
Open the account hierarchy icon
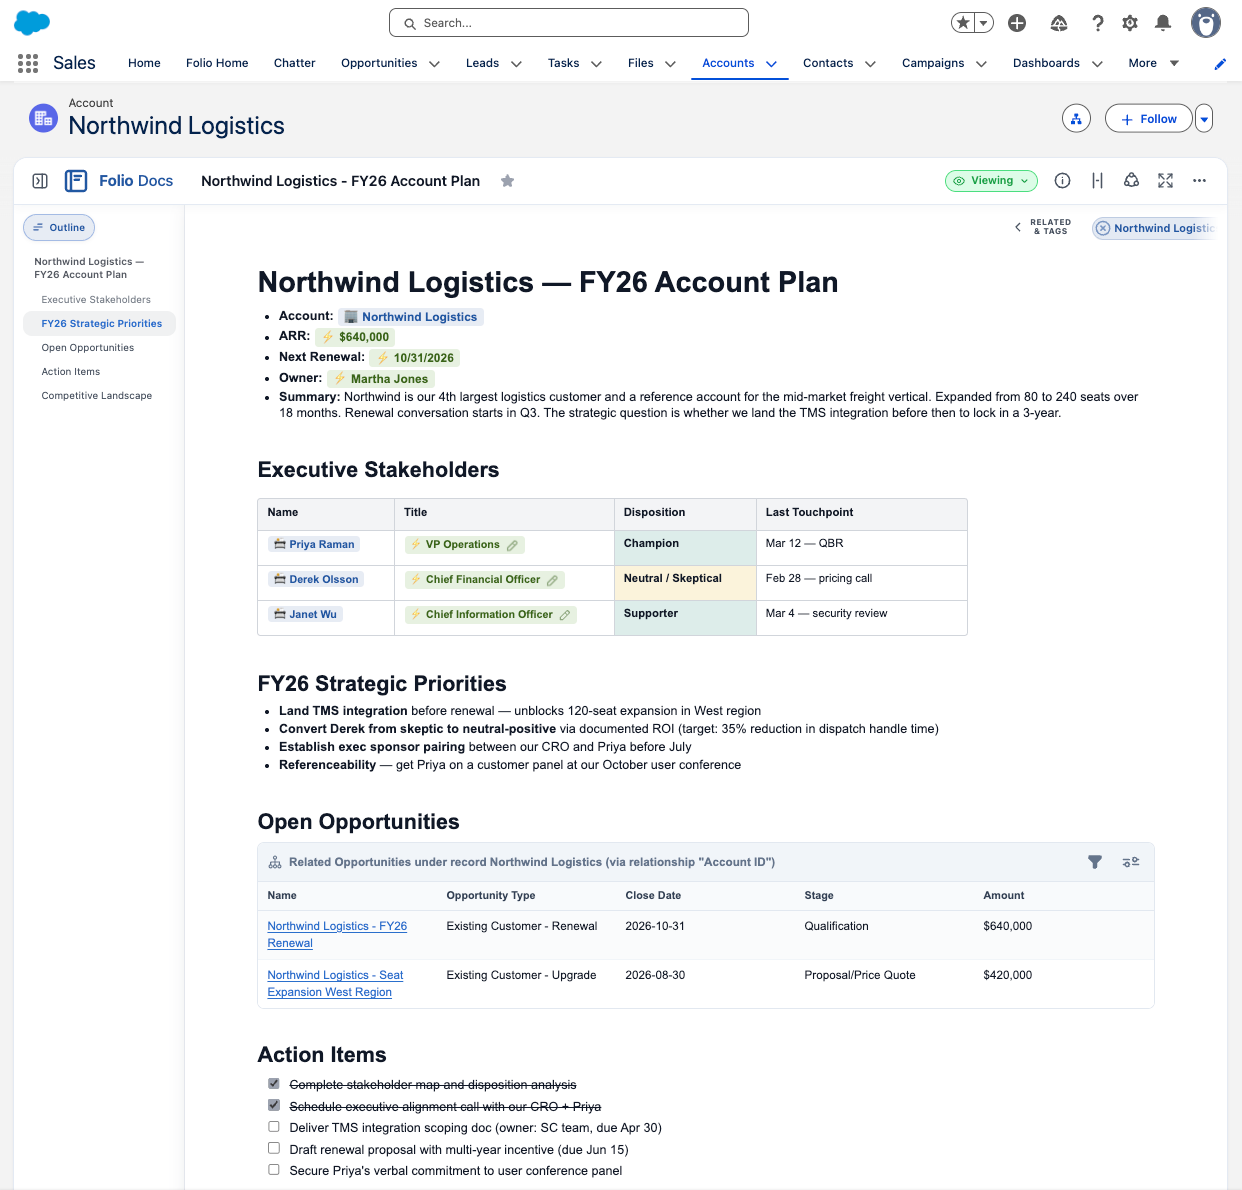tap(1076, 118)
